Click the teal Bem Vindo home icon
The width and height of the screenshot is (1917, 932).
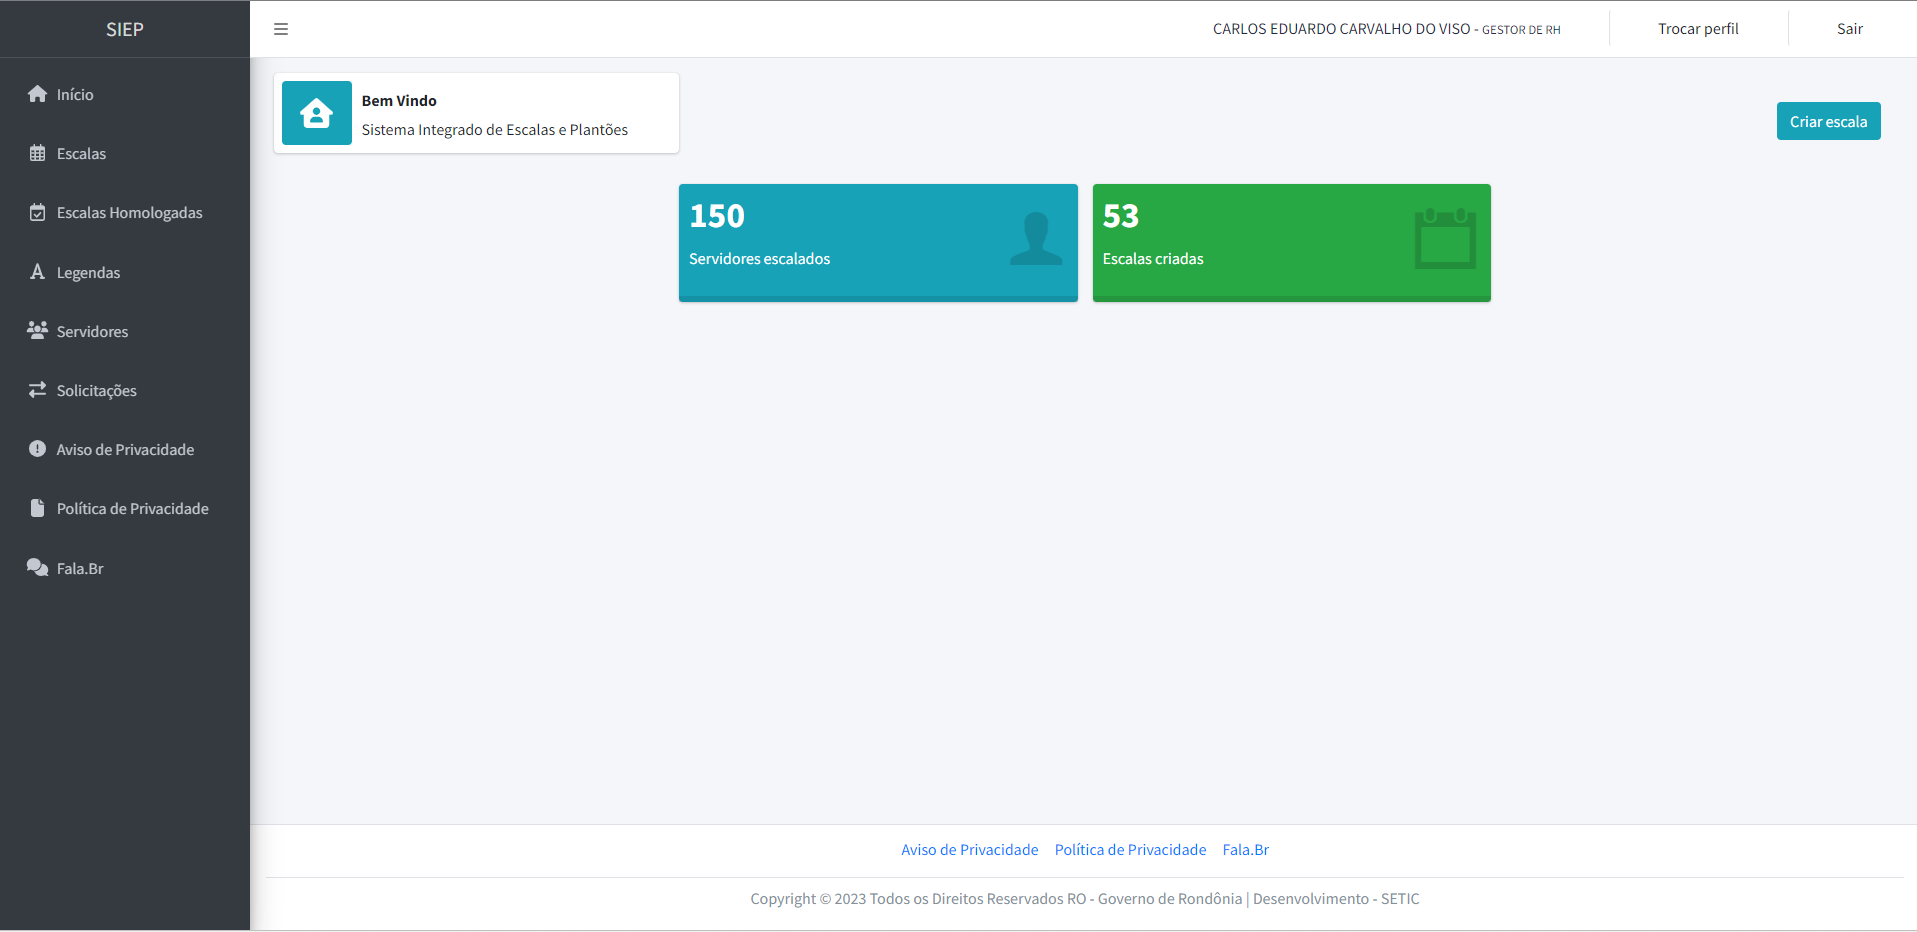(x=317, y=113)
